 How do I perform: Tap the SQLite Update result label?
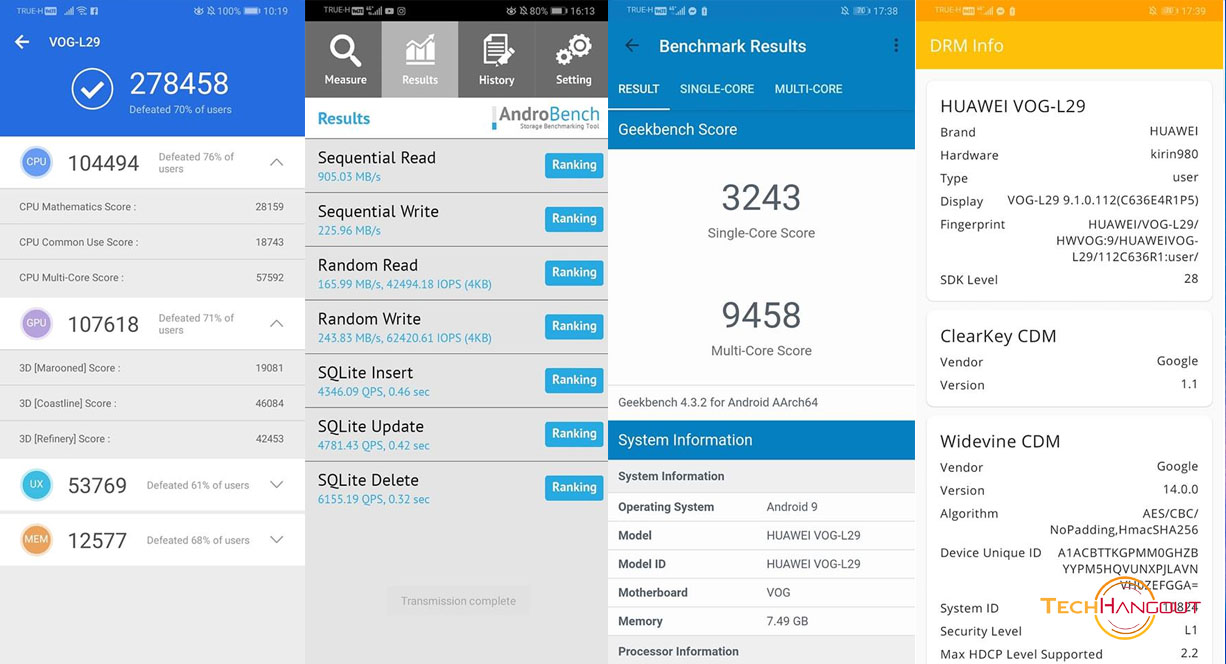click(x=370, y=427)
